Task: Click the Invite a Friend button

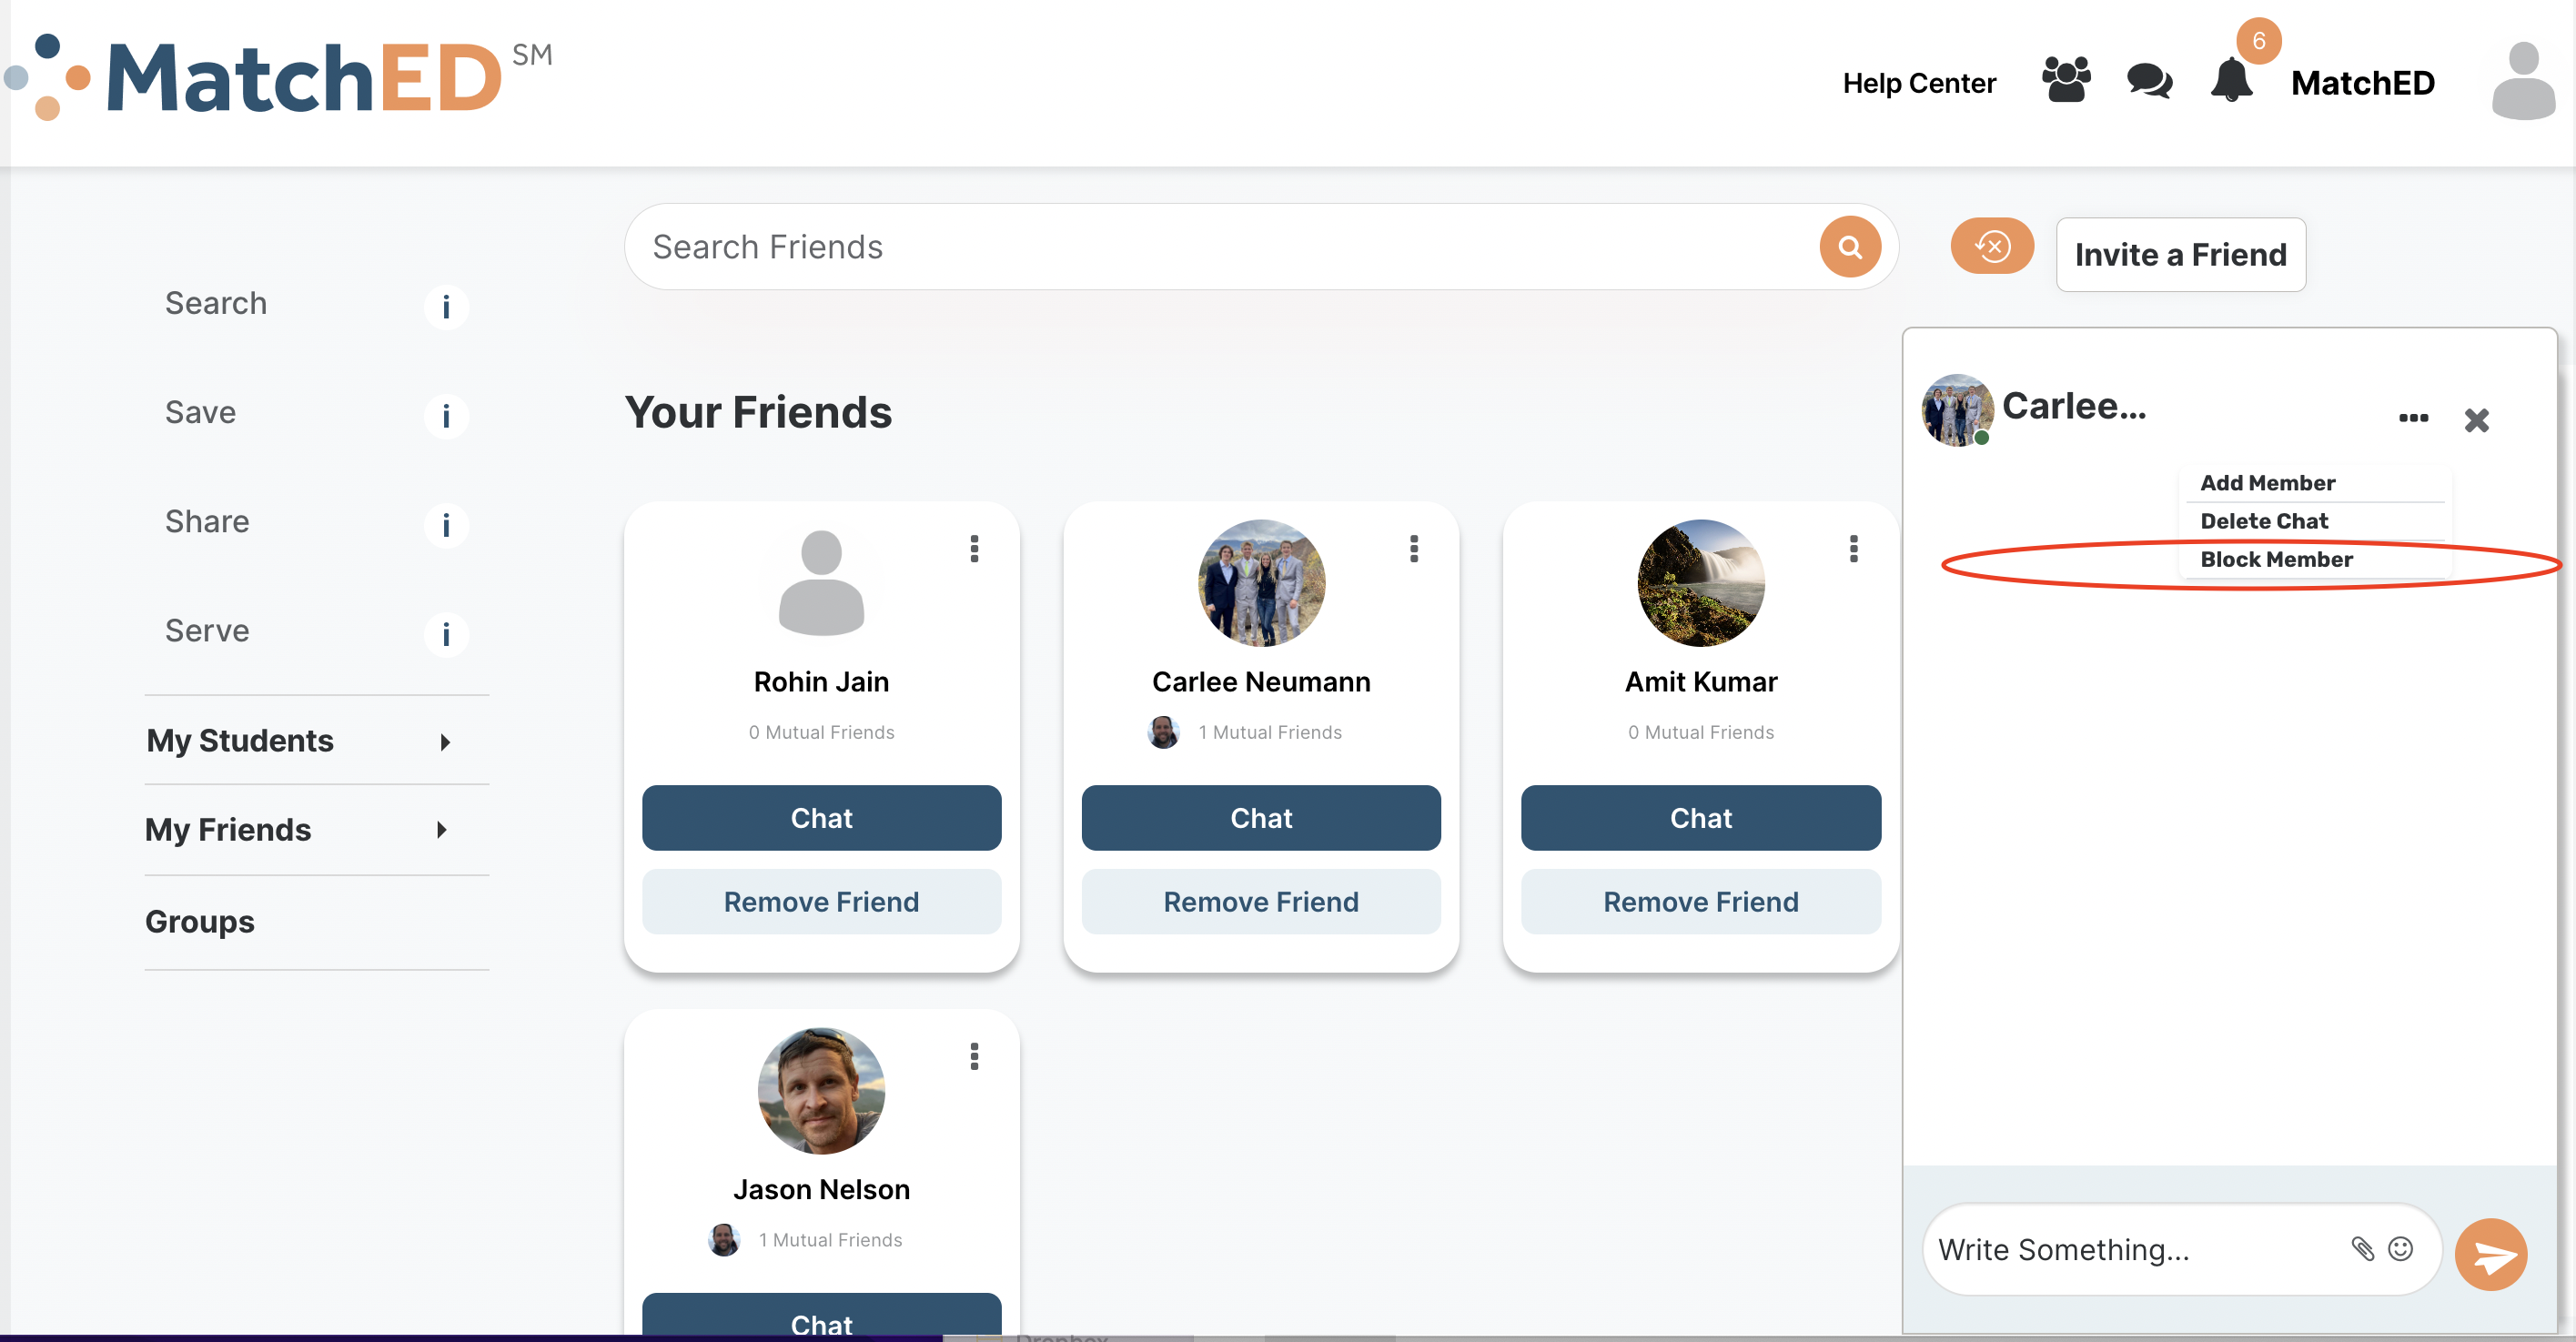Action: click(2180, 255)
